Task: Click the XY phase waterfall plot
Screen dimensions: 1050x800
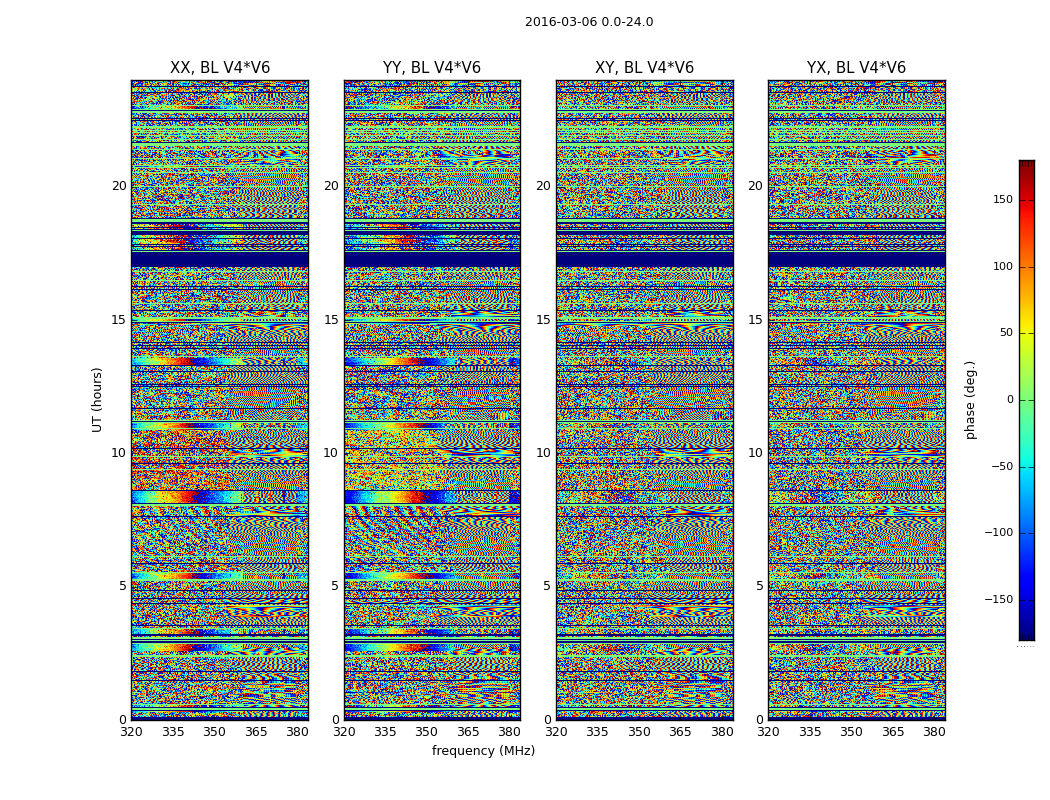Action: point(644,400)
